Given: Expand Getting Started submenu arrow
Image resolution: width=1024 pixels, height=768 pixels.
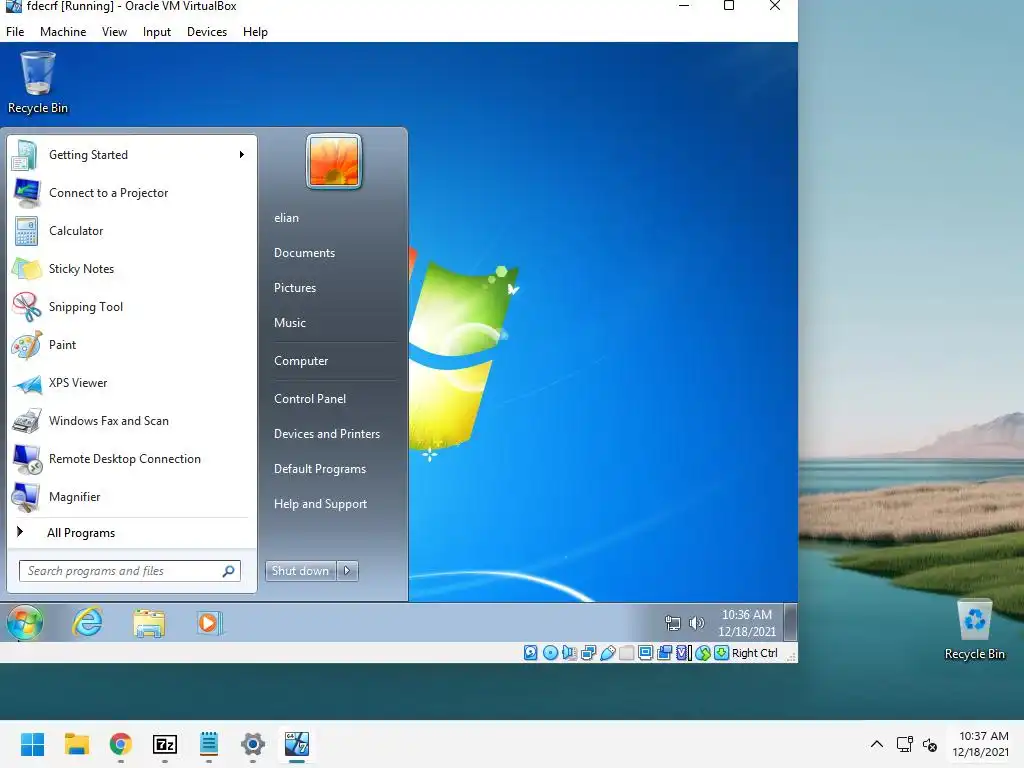Looking at the screenshot, I should coord(242,155).
